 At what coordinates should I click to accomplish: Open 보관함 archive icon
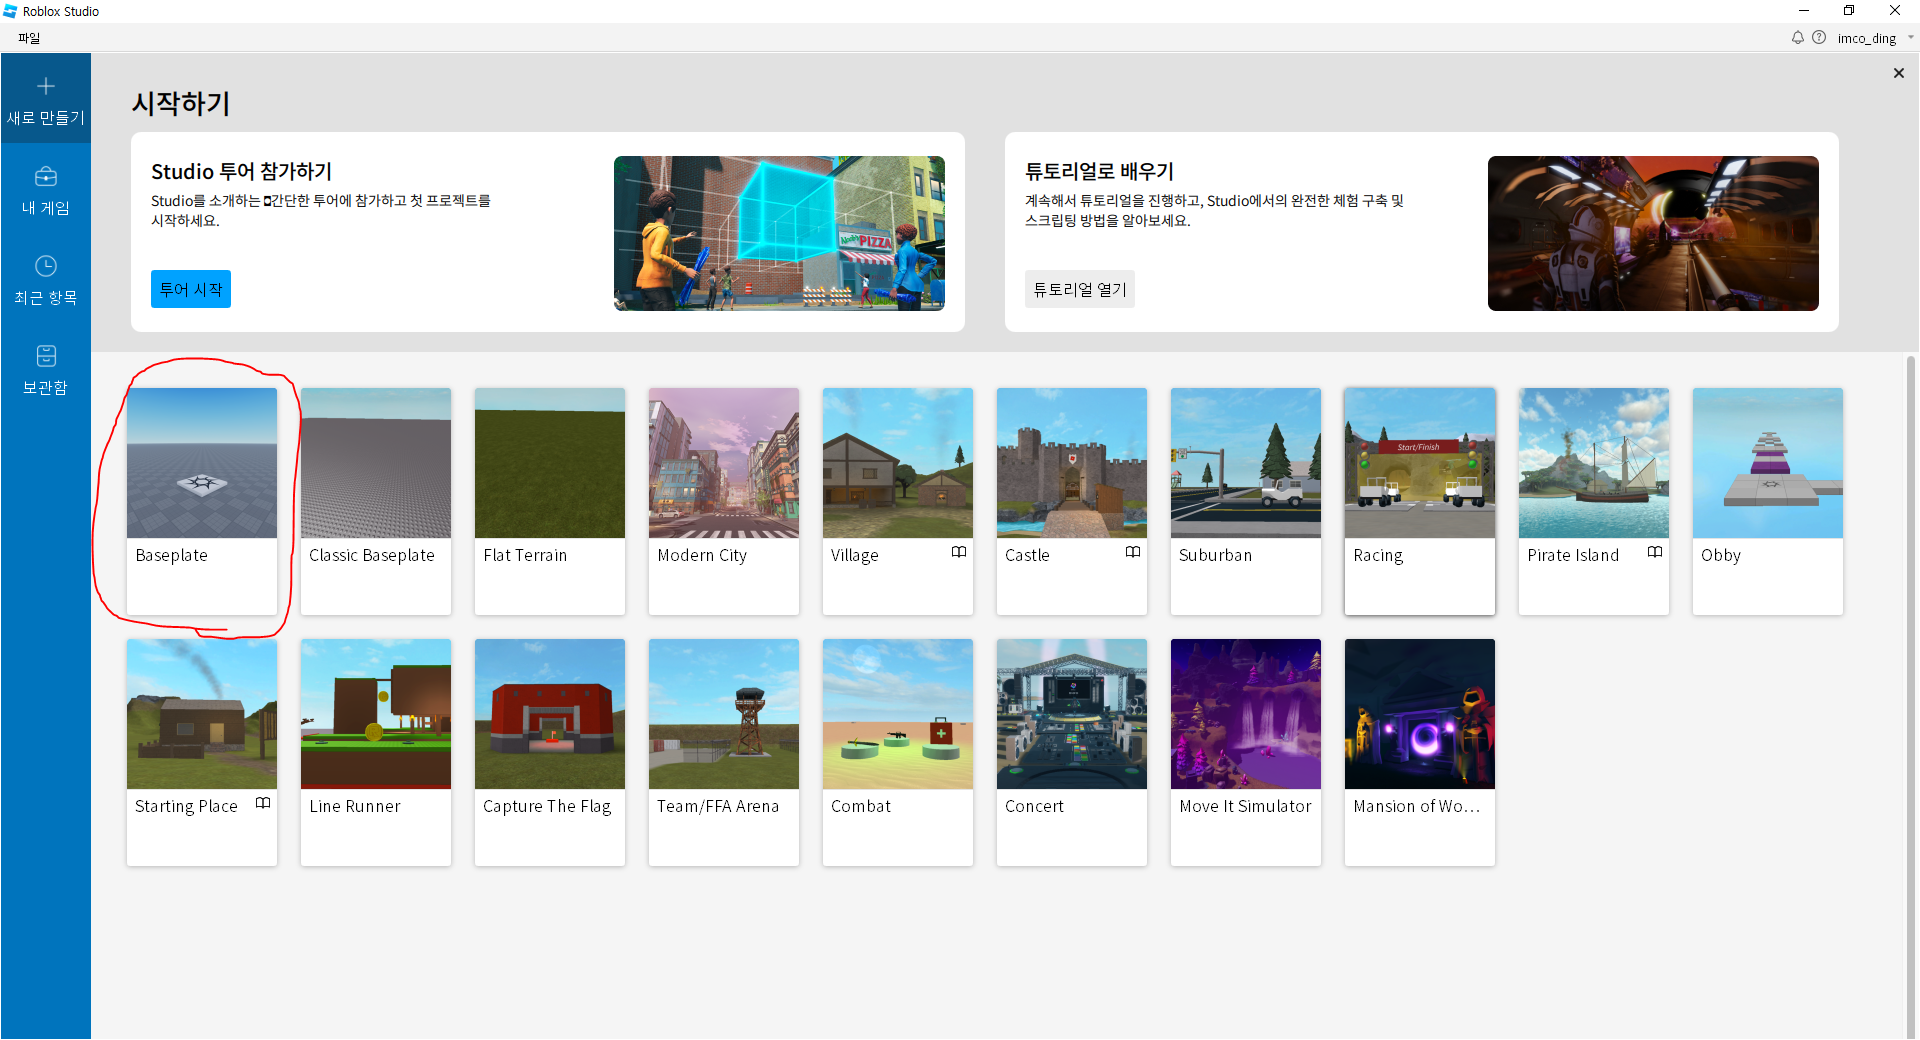pos(46,356)
